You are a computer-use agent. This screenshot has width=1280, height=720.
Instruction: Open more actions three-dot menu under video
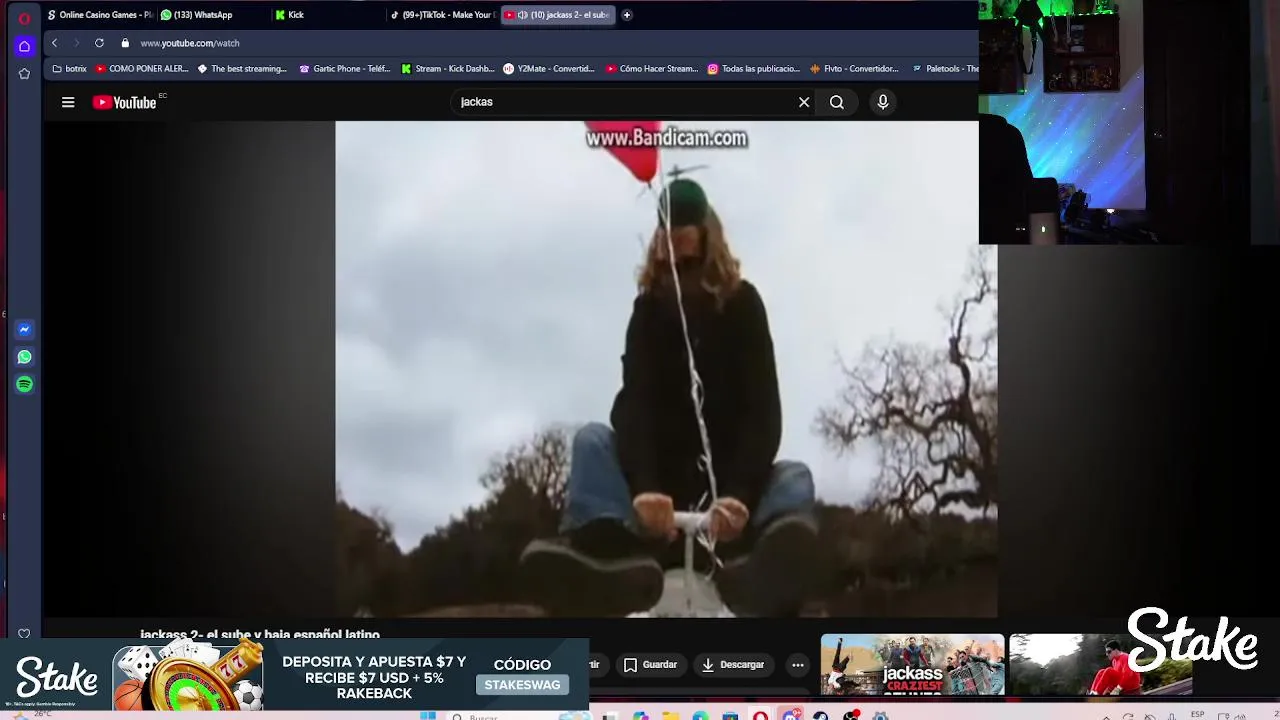pyautogui.click(x=798, y=665)
